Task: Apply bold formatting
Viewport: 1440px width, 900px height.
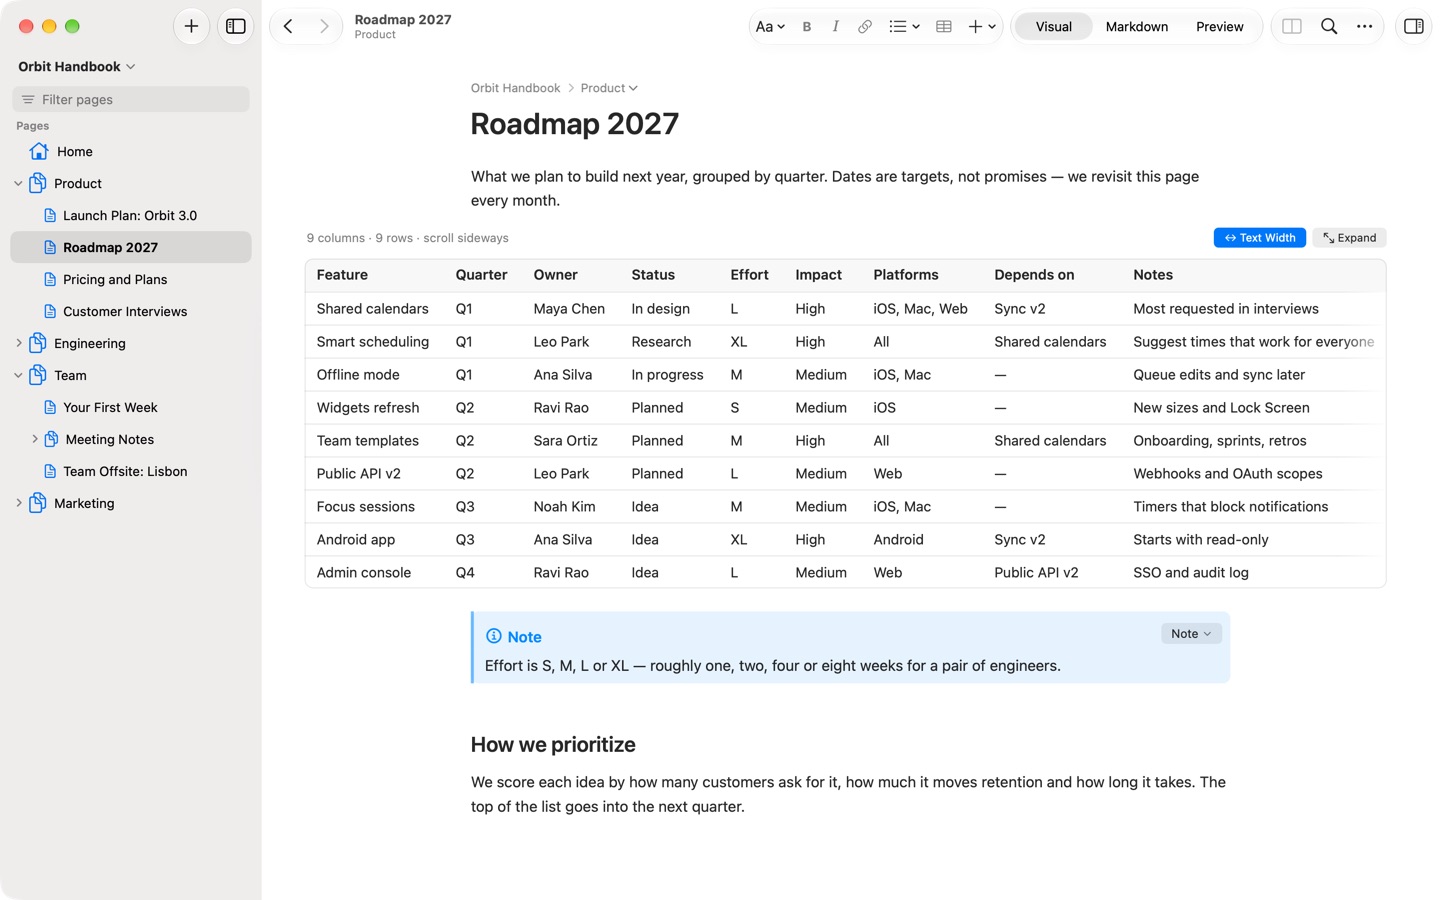Action: 807,27
